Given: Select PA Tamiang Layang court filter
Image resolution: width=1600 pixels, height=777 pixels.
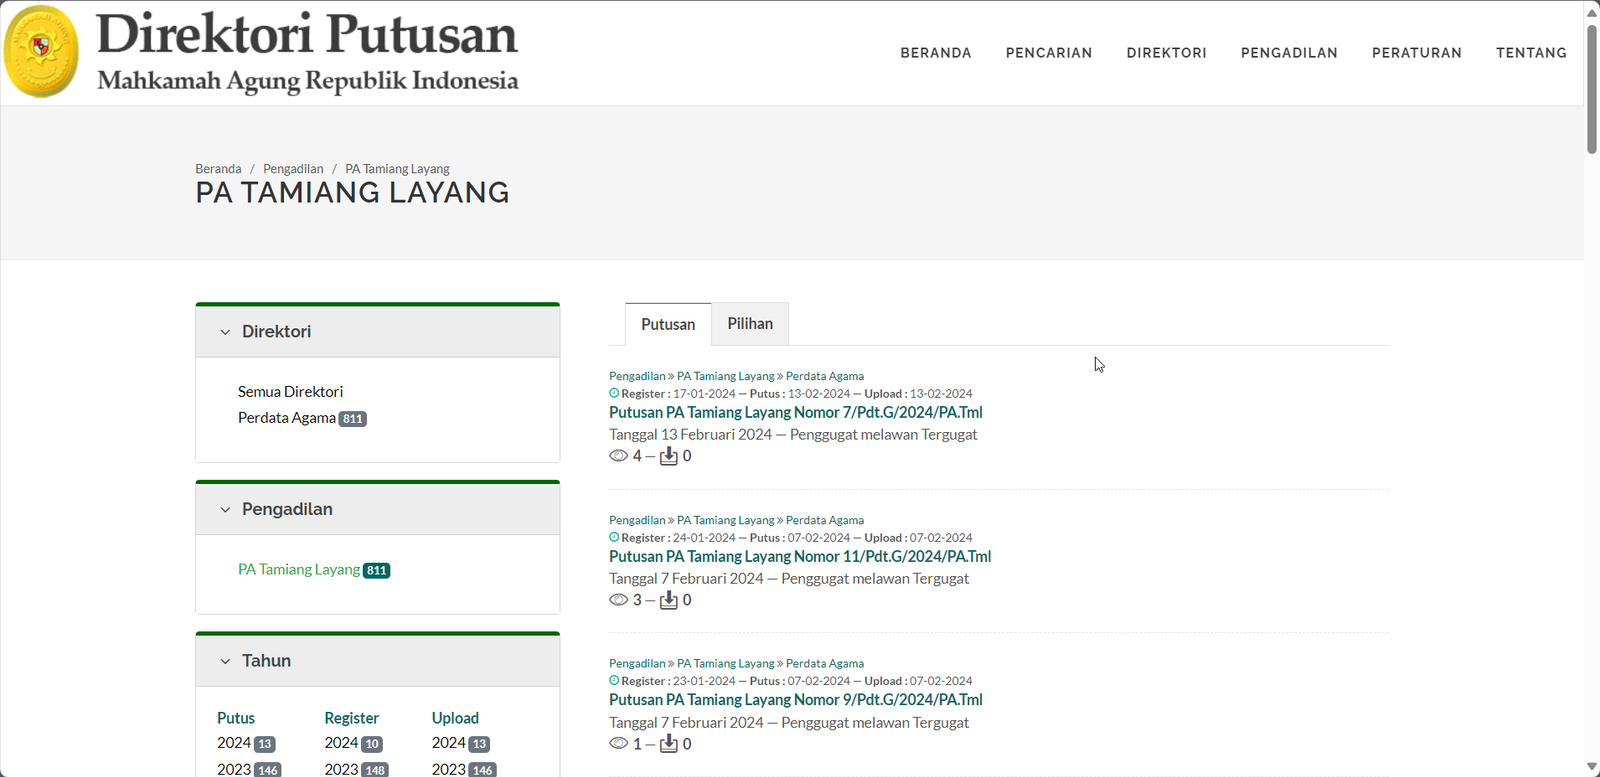Looking at the screenshot, I should [299, 569].
